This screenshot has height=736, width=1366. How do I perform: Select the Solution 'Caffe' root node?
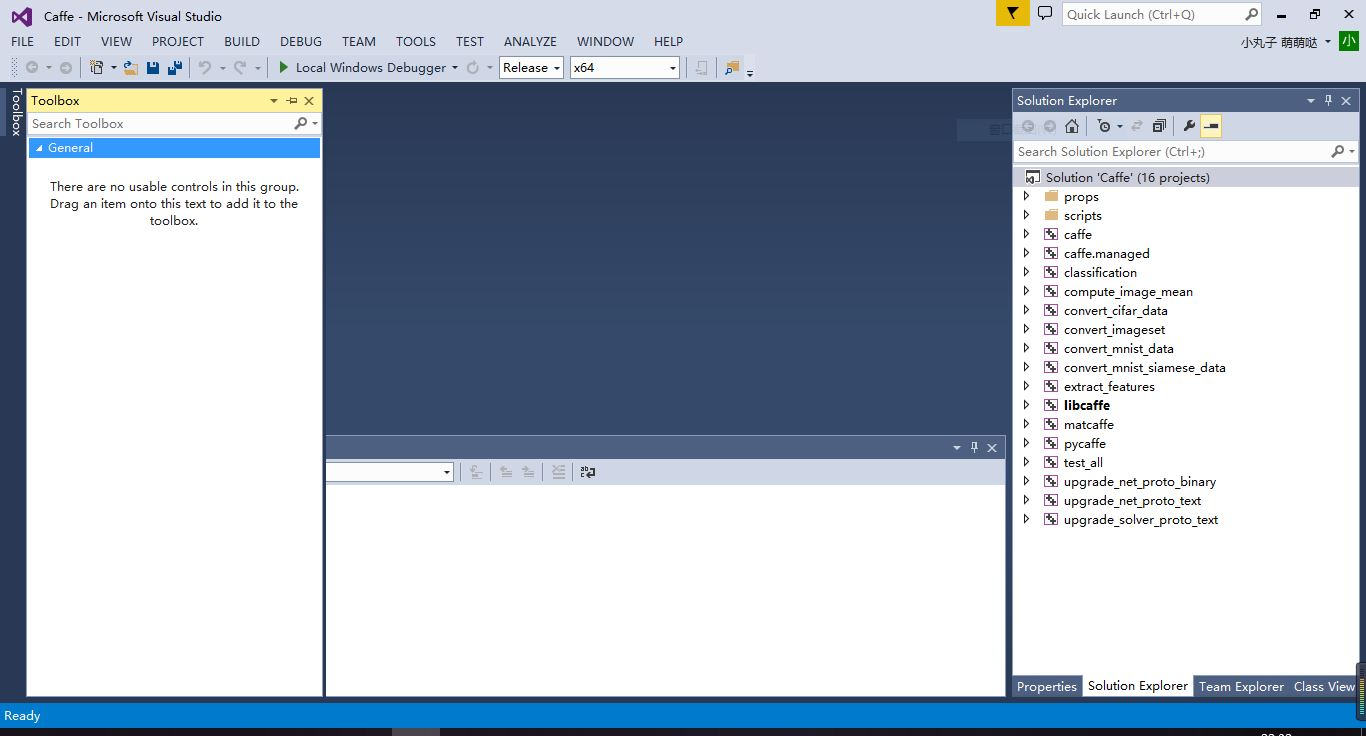[x=1127, y=177]
